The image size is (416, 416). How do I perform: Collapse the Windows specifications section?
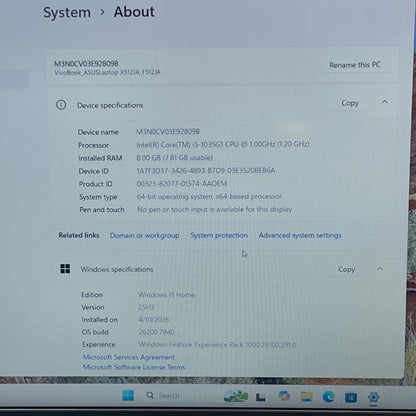click(x=380, y=268)
